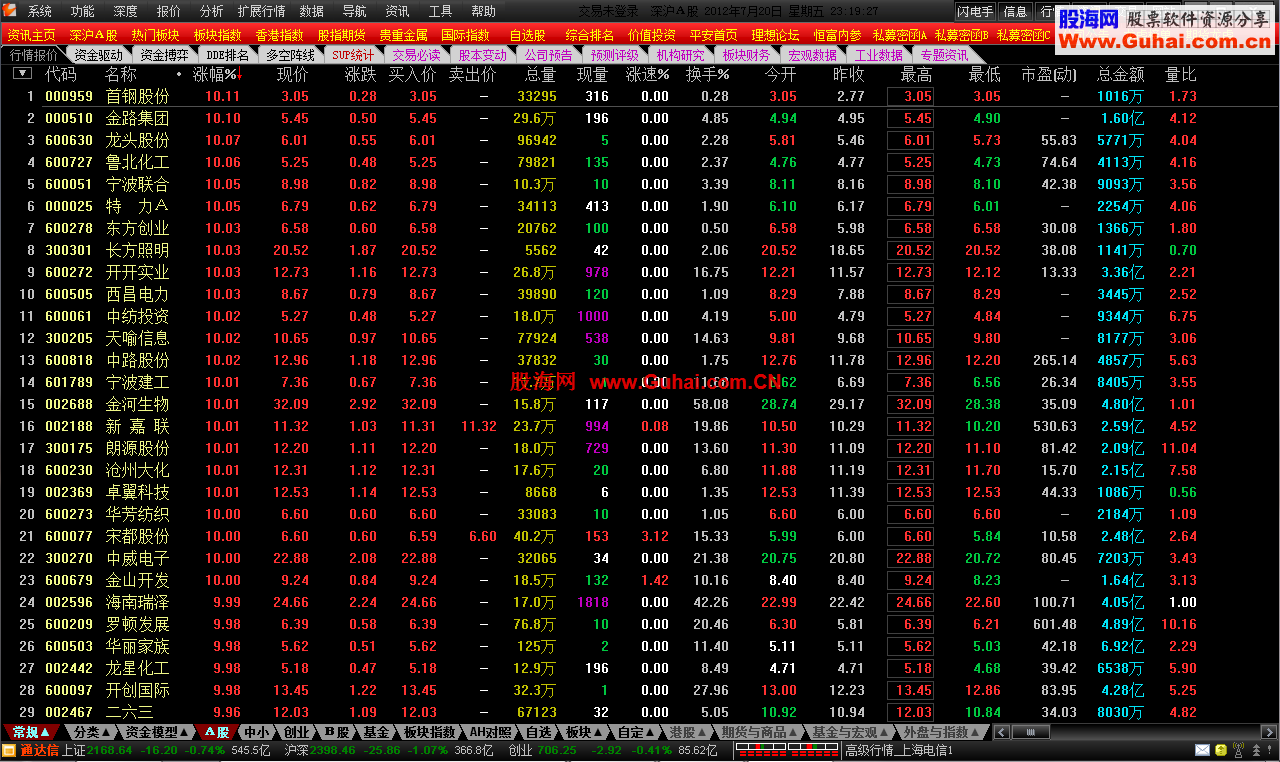Expand the 基金与宏观 bottom tab menu
The image size is (1280, 762).
[x=850, y=732]
